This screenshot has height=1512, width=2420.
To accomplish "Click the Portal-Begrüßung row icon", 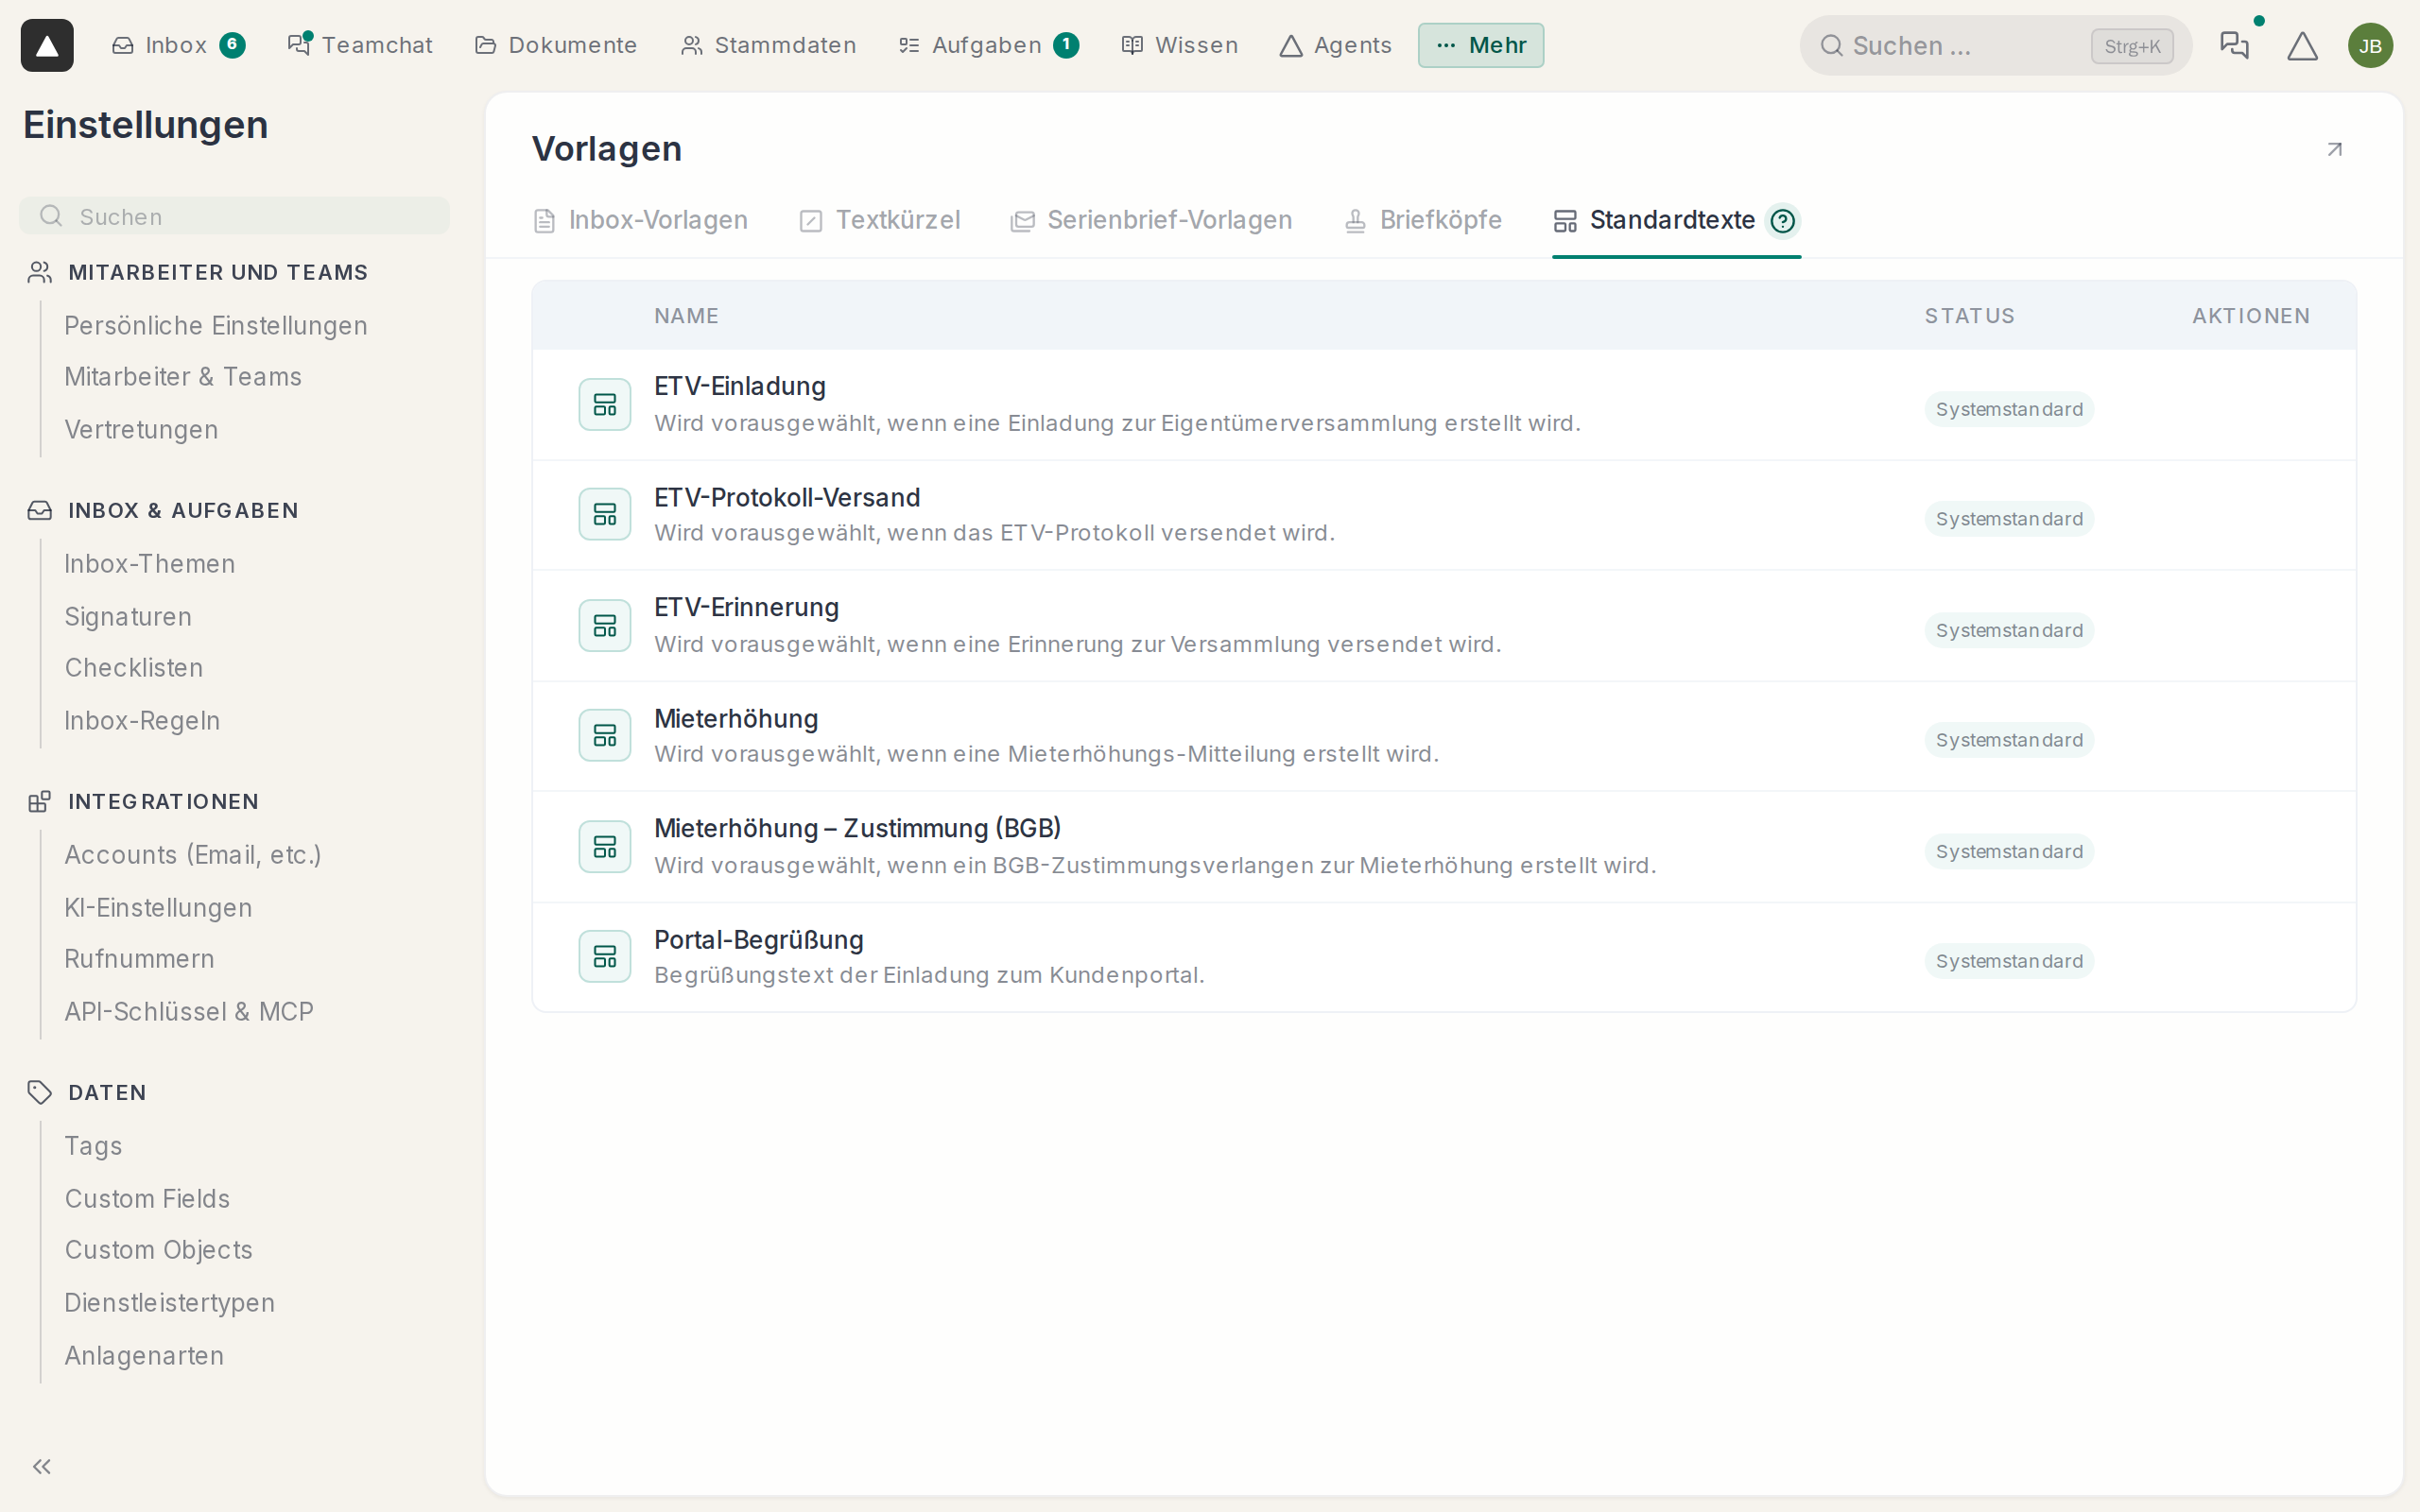I will pyautogui.click(x=605, y=956).
